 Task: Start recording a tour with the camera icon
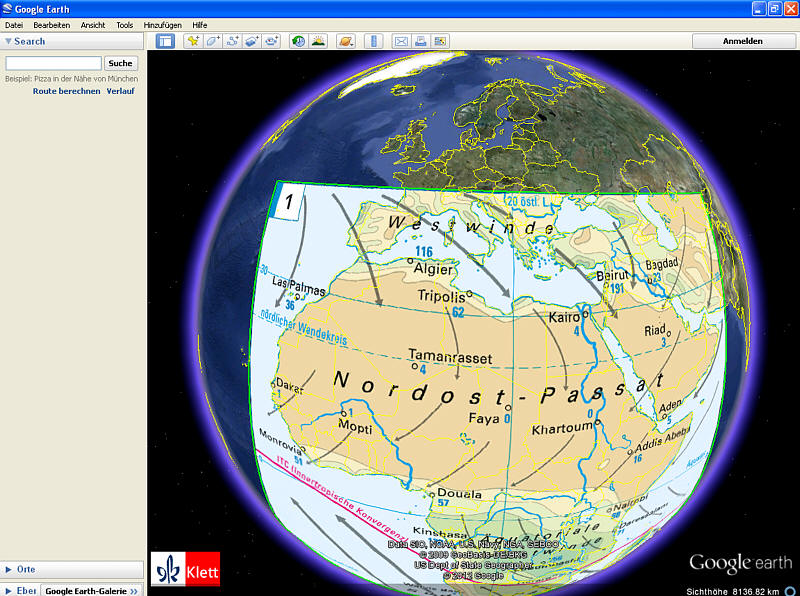click(x=272, y=41)
